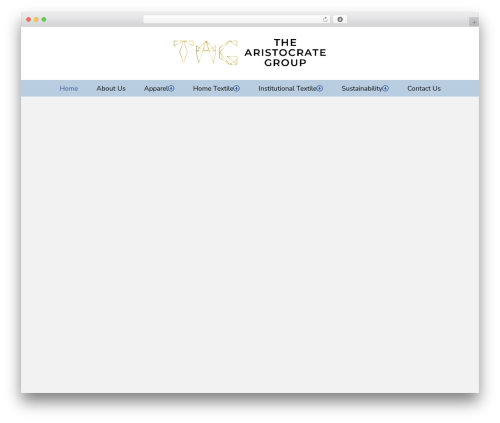Viewport: 500px width, 423px height.
Task: Close the browser window red button
Action: pyautogui.click(x=29, y=19)
